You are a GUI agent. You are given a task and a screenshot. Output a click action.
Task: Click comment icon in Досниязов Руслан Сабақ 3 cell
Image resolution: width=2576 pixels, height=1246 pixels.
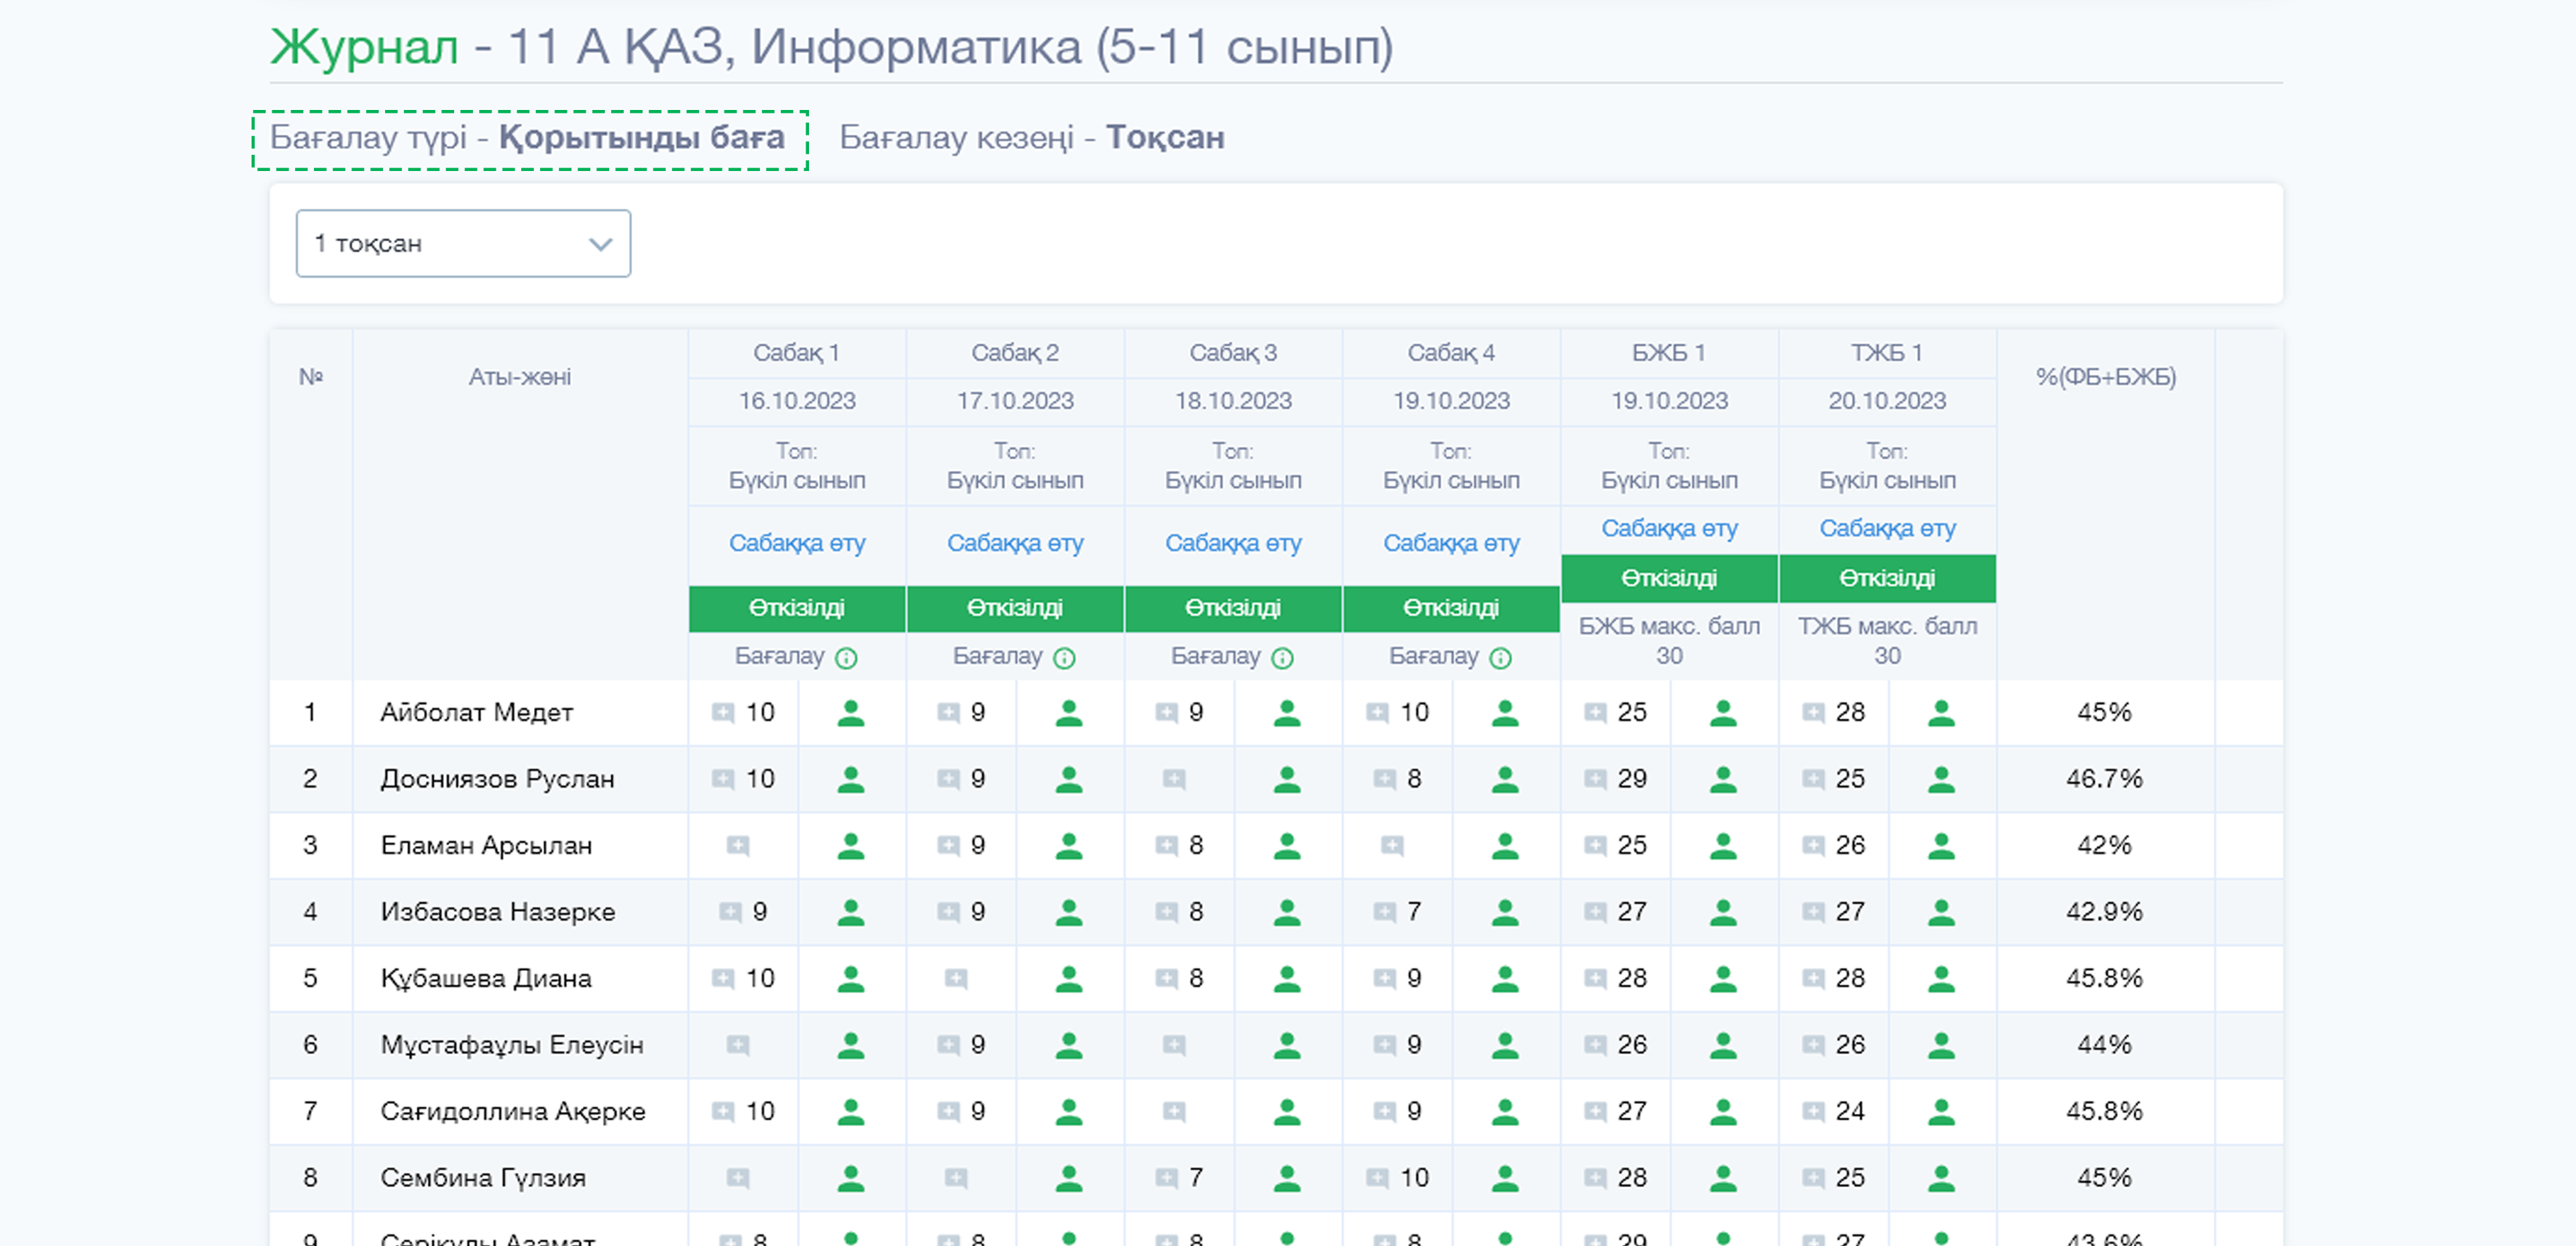1174,779
